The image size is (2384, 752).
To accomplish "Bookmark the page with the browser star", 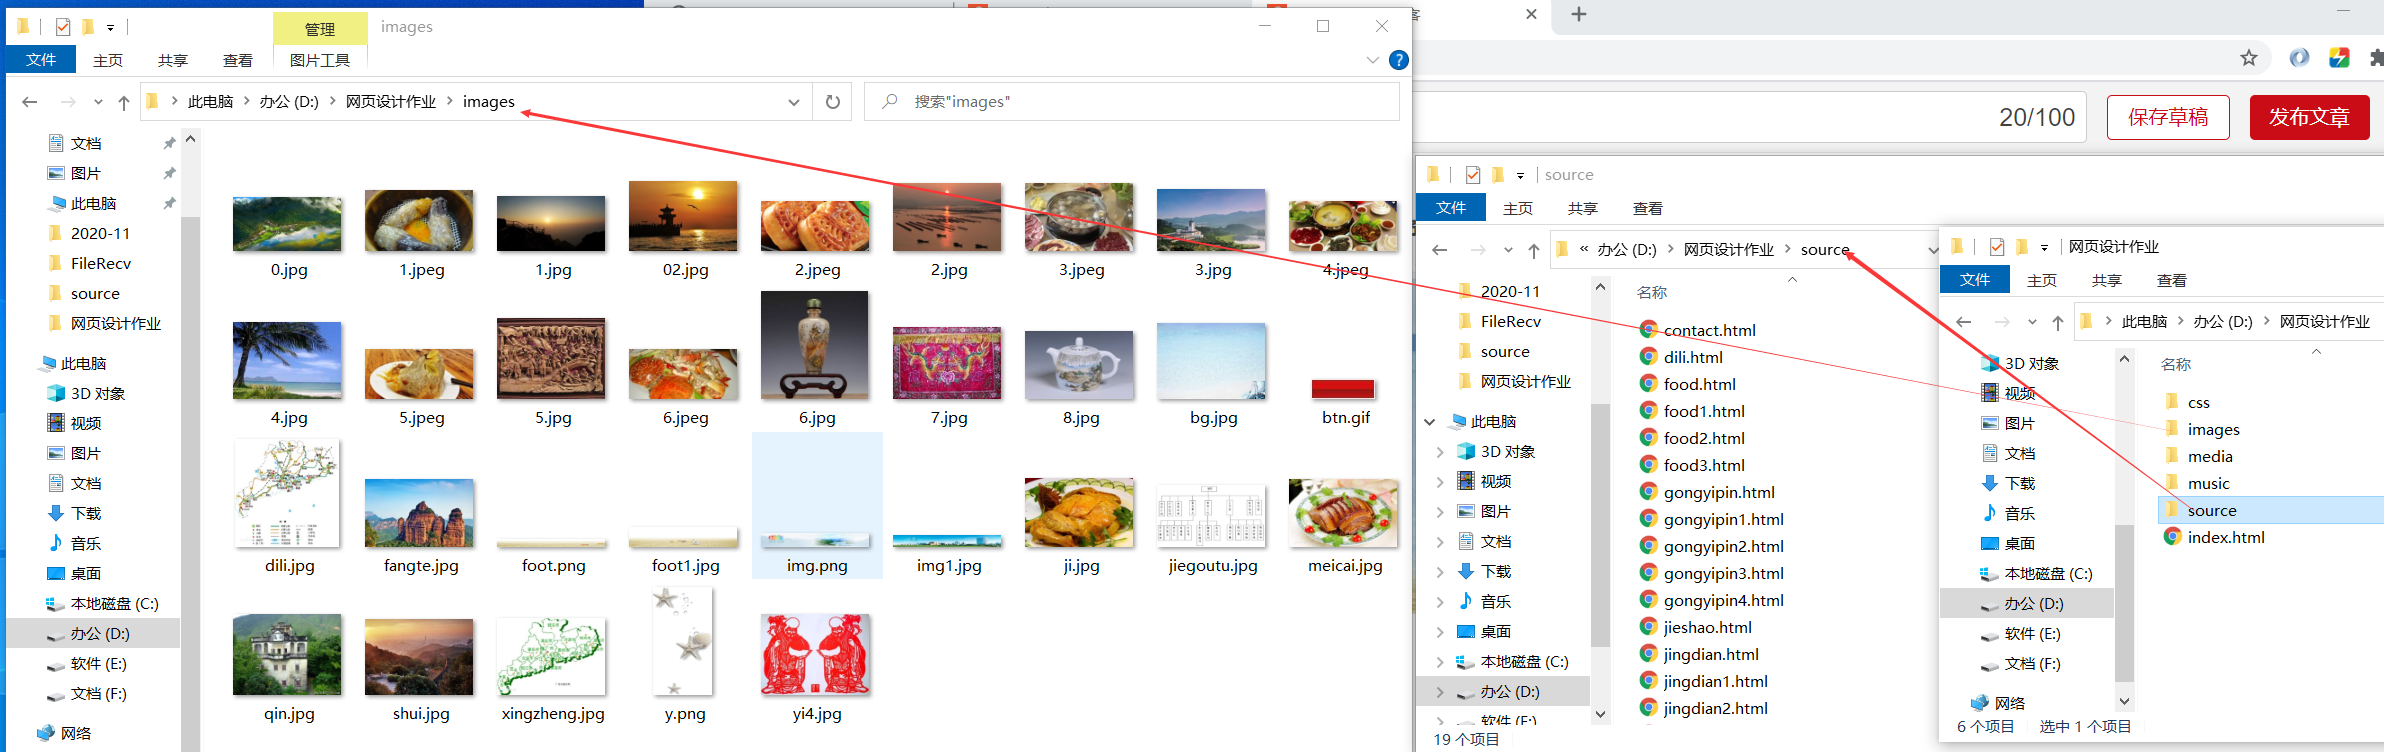I will pos(2249,58).
